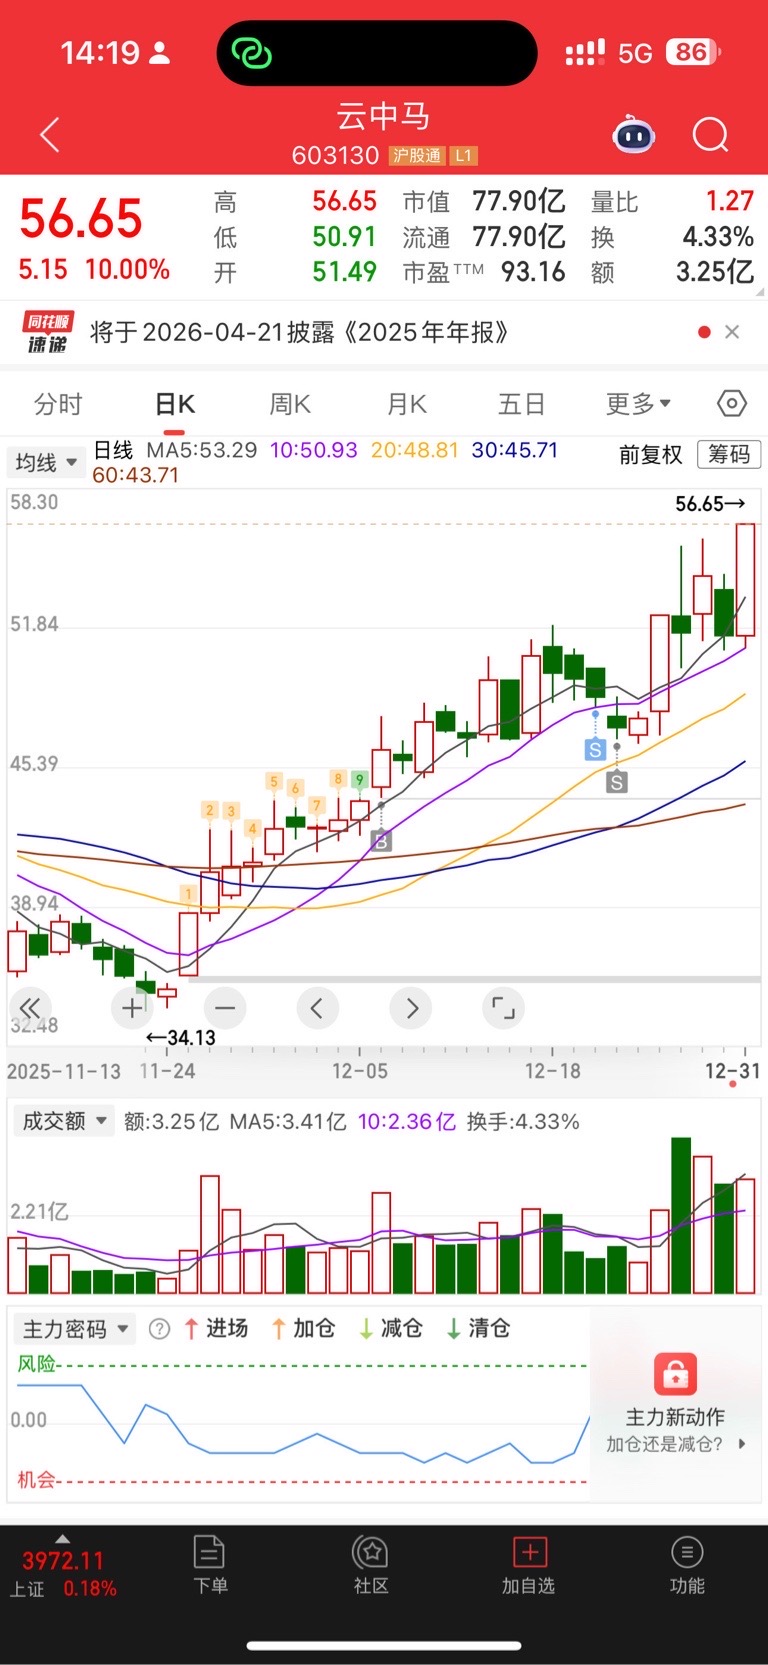Image resolution: width=768 pixels, height=1665 pixels.
Task: Tap MA5:53.29 in chart legend
Action: tap(202, 450)
